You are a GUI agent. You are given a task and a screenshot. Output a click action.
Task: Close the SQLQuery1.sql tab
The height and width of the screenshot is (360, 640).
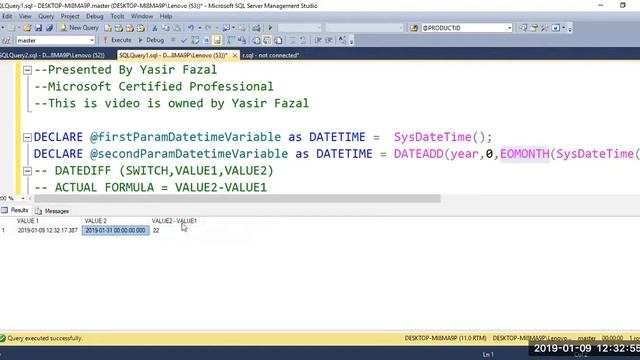pyautogui.click(x=235, y=55)
